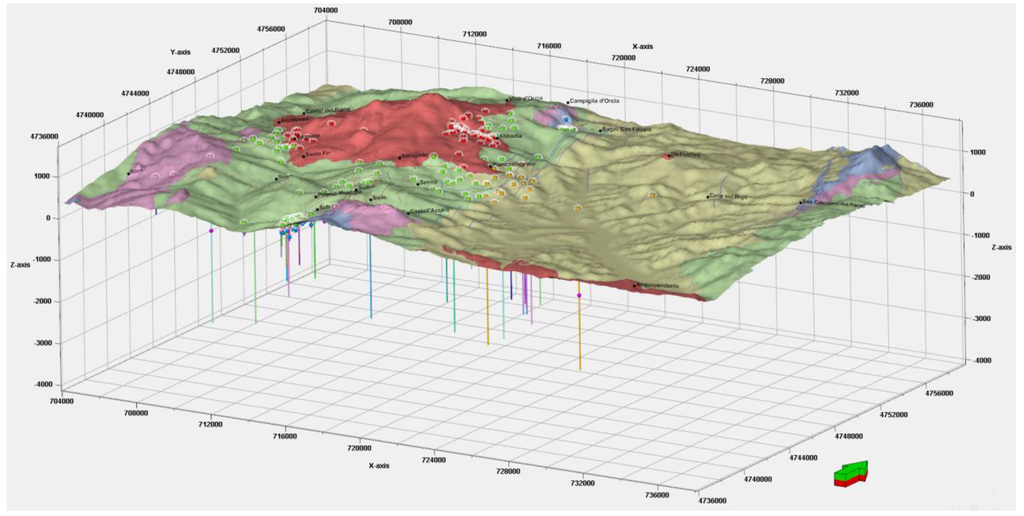Screen dimensions: 1024x516
Task: Select the Bagni San Filippo marker
Action: [601, 130]
